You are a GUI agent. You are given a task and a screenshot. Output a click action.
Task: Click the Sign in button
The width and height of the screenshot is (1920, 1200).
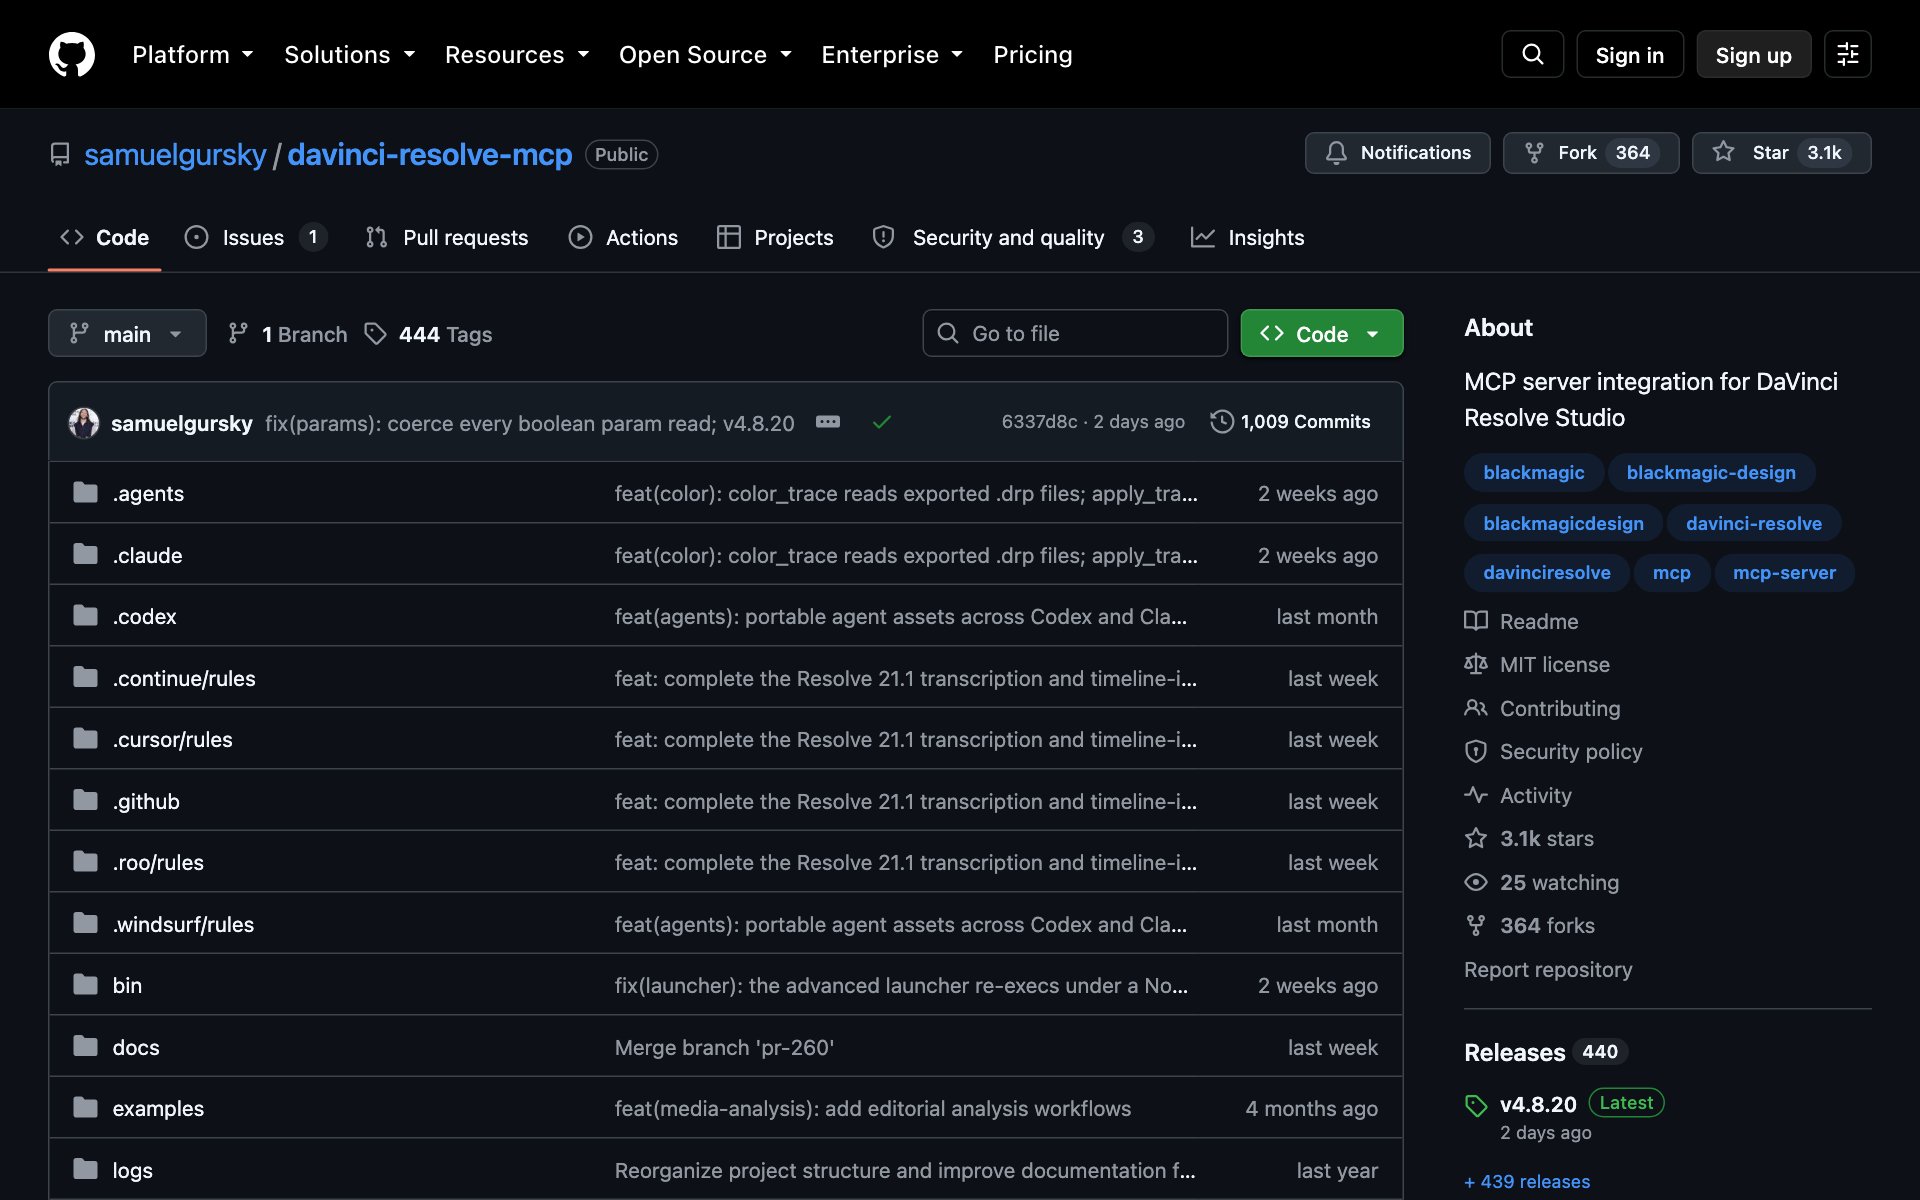(x=1629, y=54)
